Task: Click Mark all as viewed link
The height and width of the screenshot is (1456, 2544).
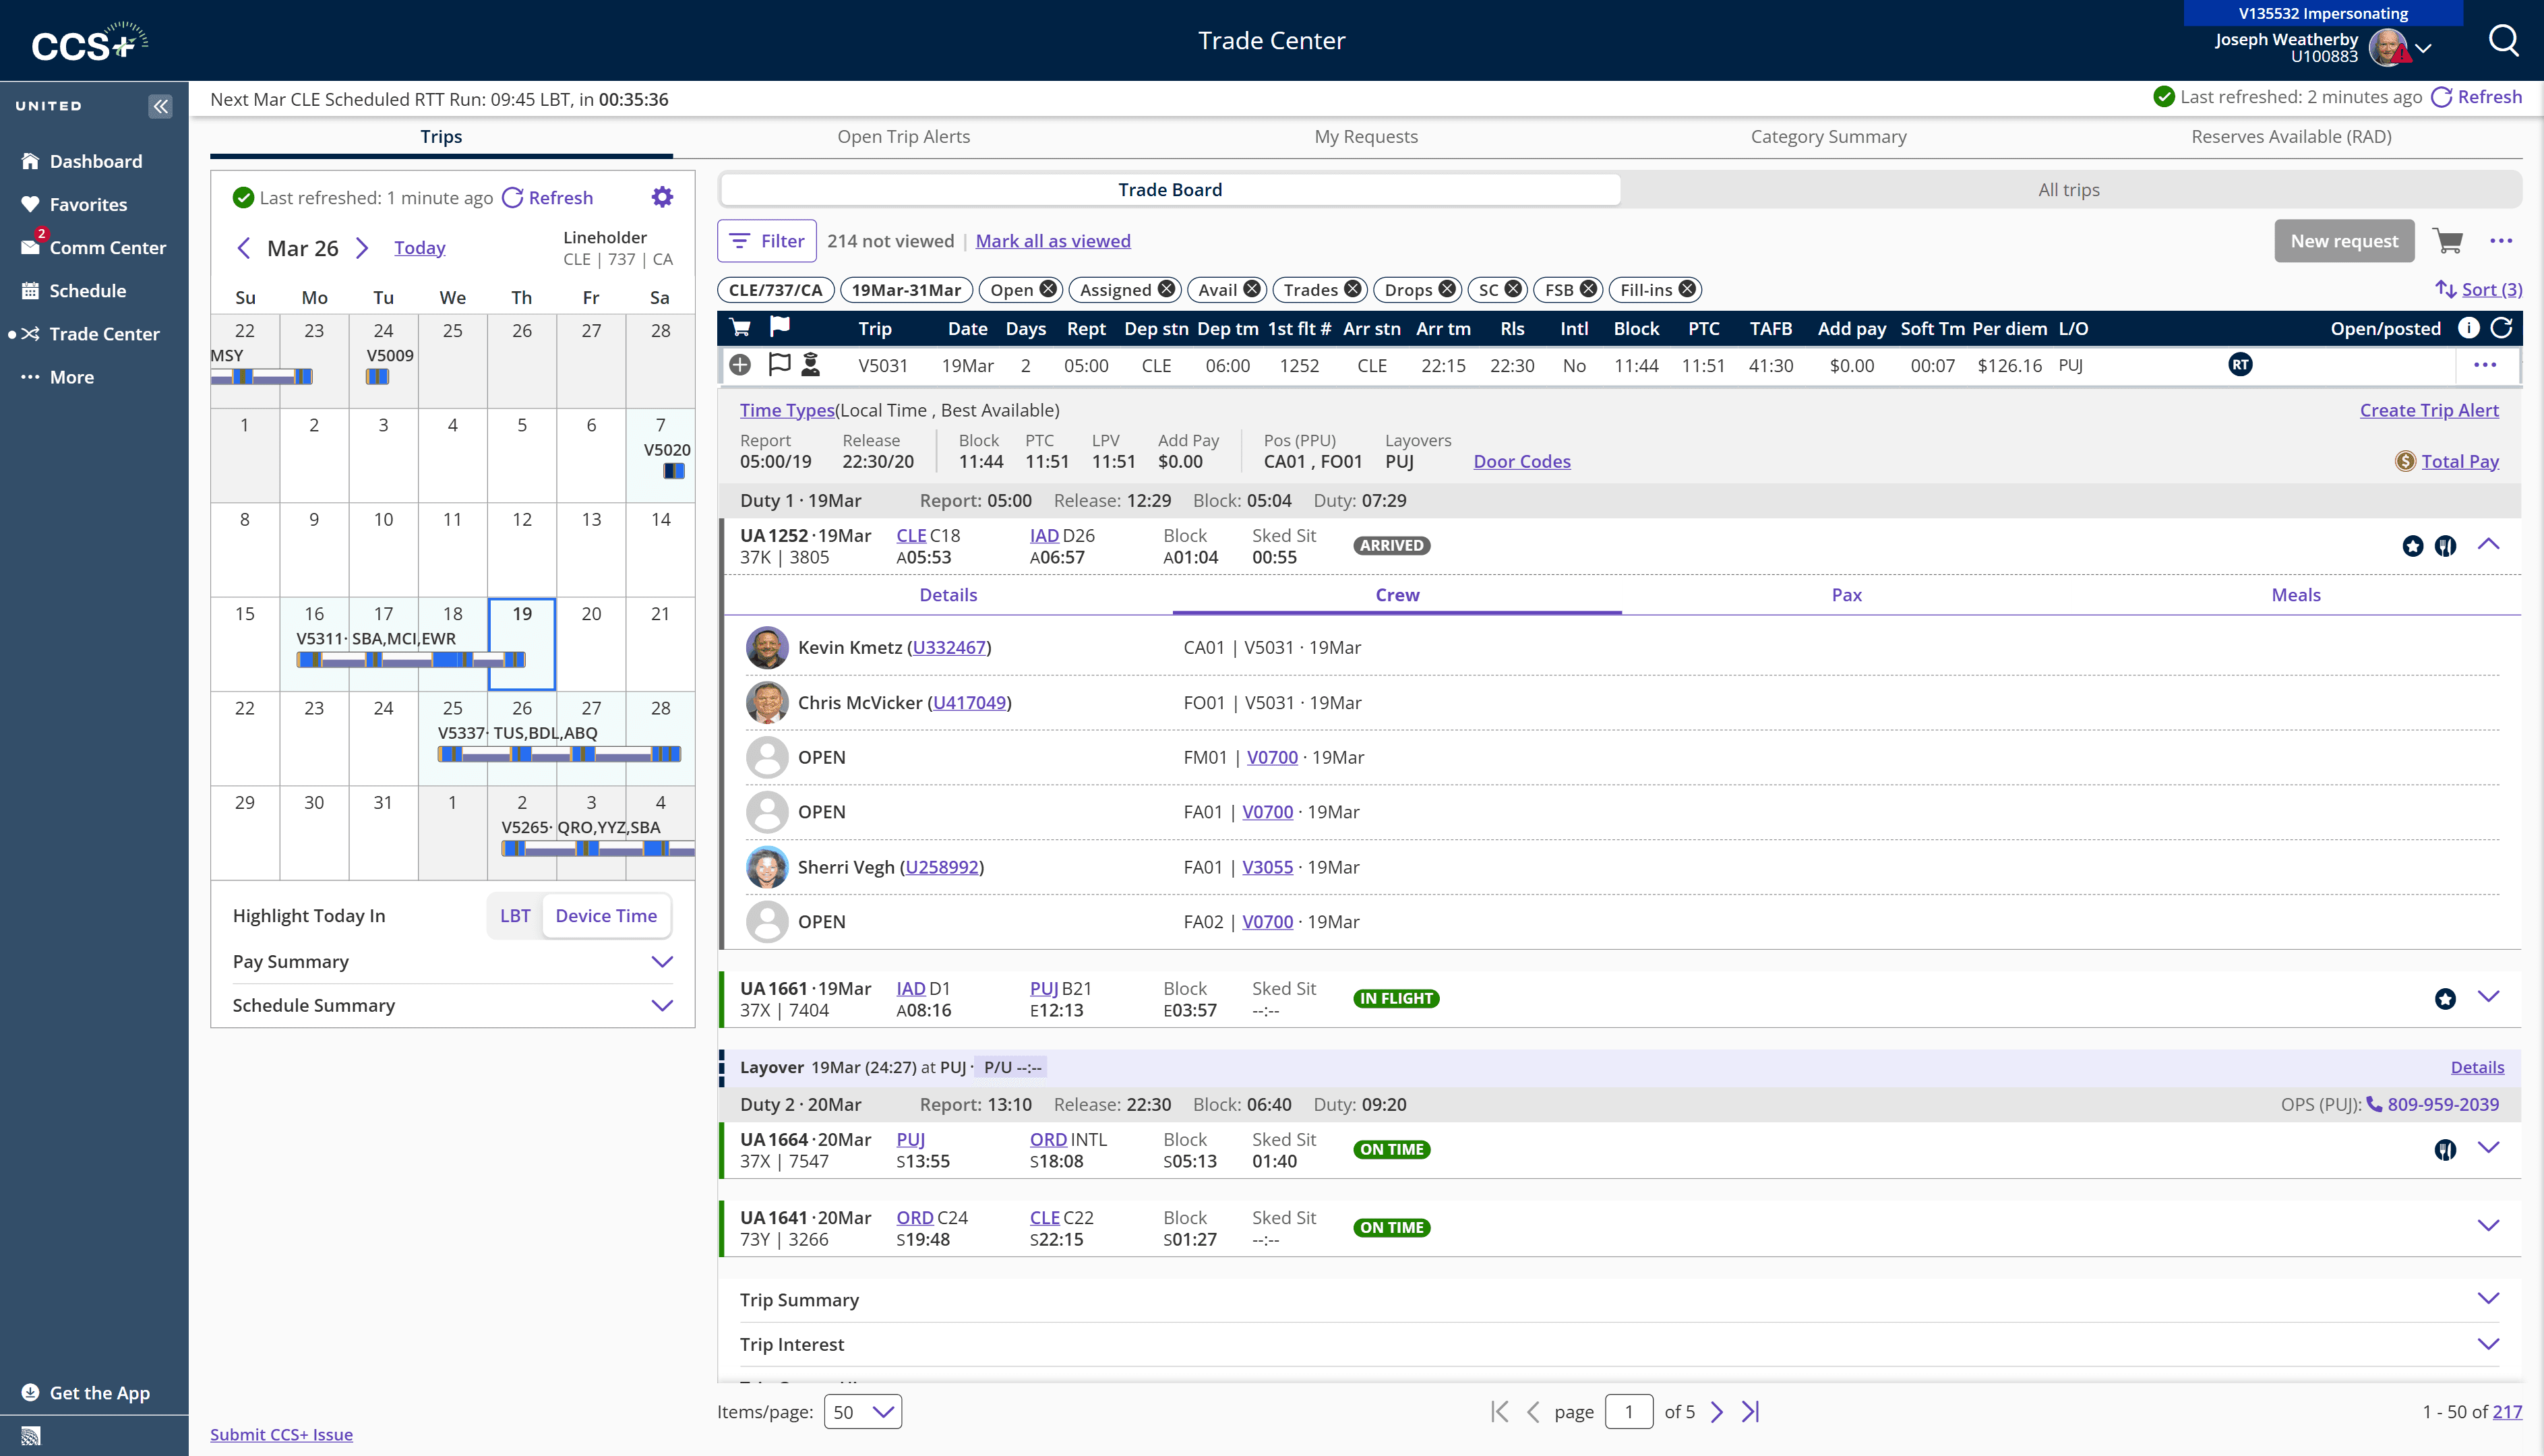Action: coord(1052,241)
